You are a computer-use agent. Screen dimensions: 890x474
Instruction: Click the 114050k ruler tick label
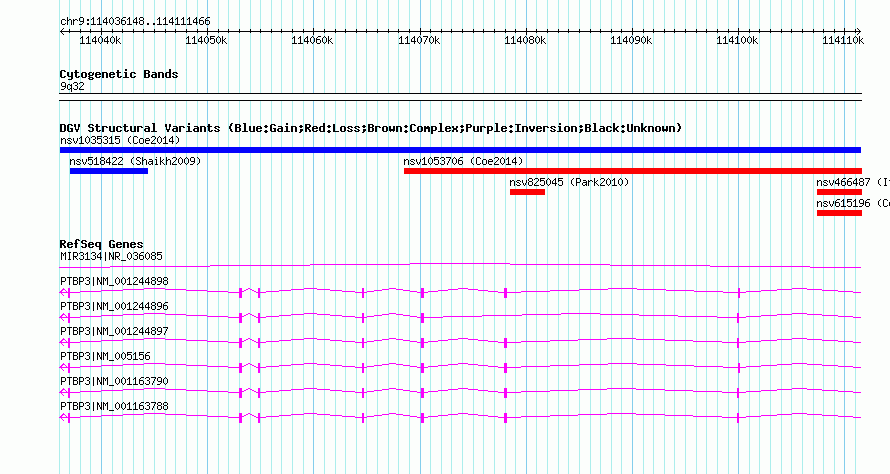pyautogui.click(x=206, y=40)
